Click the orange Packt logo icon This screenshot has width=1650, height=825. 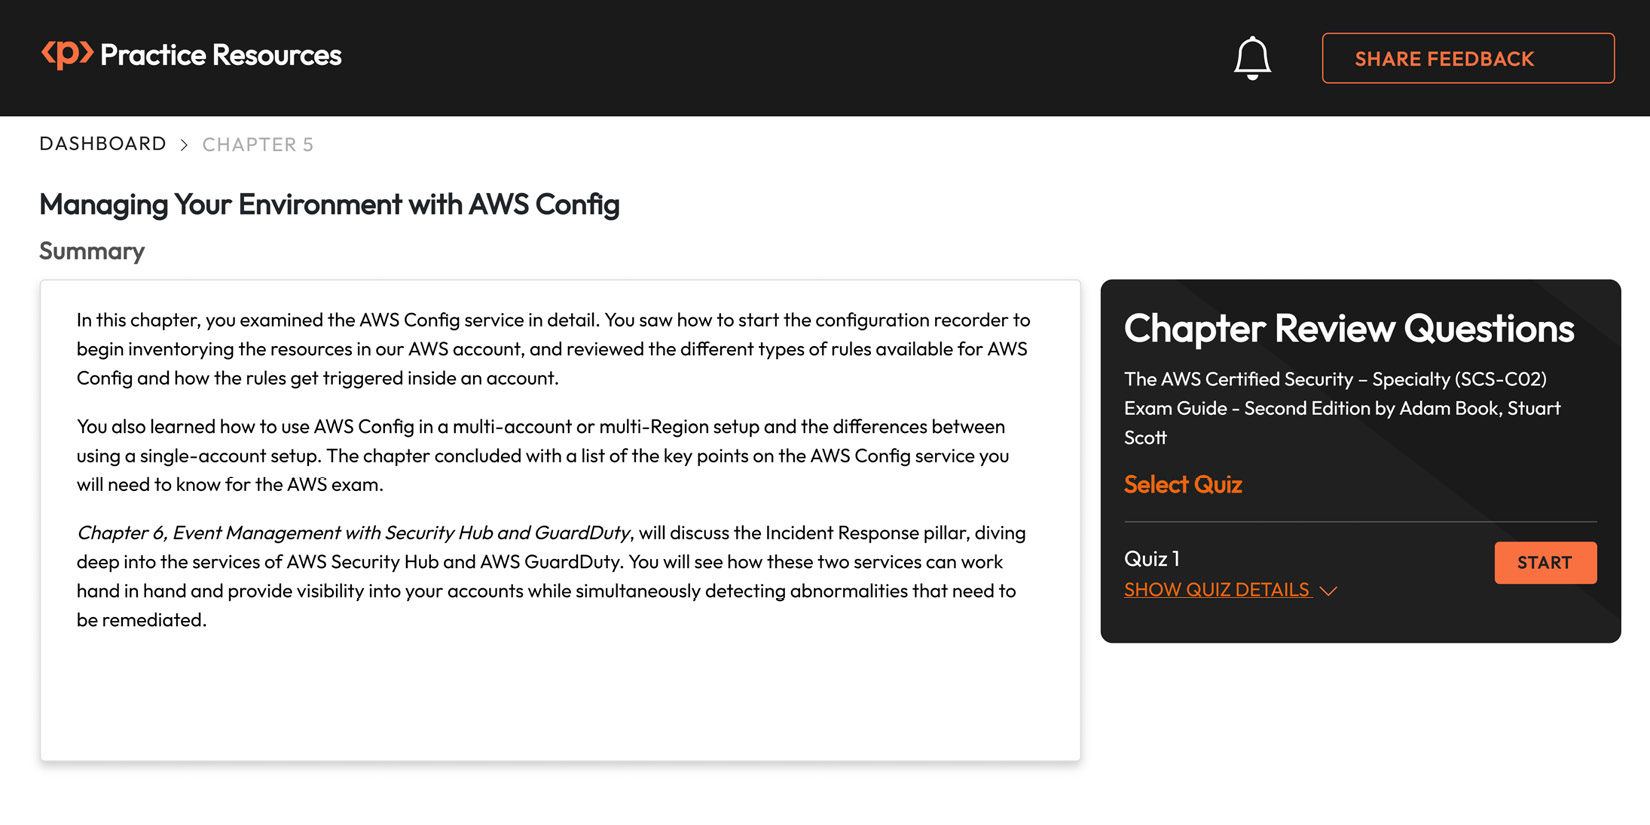point(67,54)
